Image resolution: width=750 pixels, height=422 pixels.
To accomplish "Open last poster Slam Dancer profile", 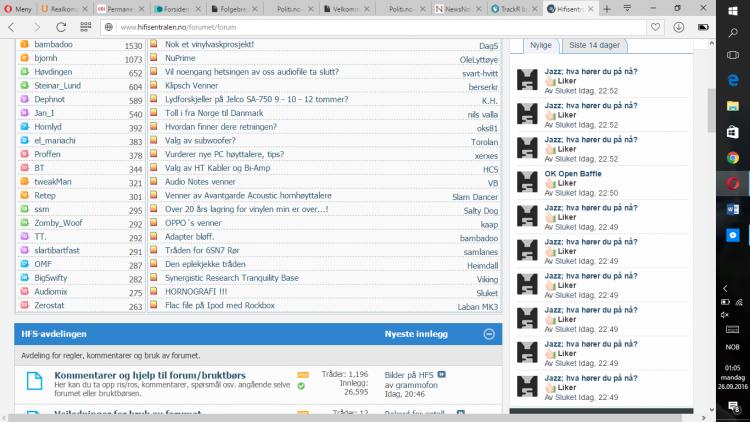I will (475, 197).
